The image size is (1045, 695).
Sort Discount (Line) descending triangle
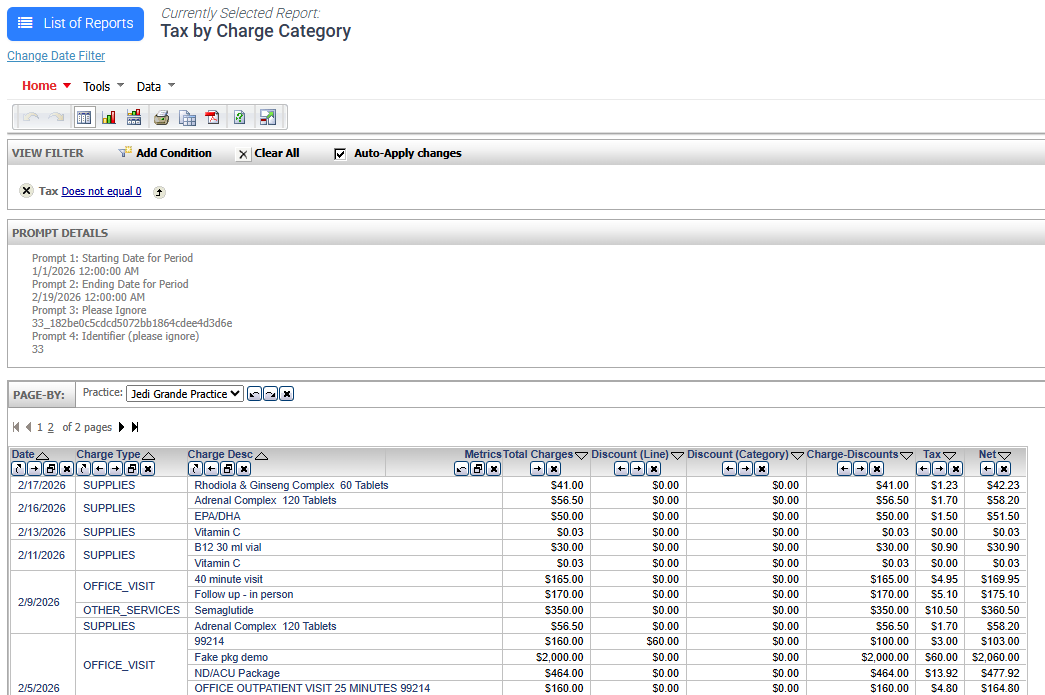tap(677, 456)
